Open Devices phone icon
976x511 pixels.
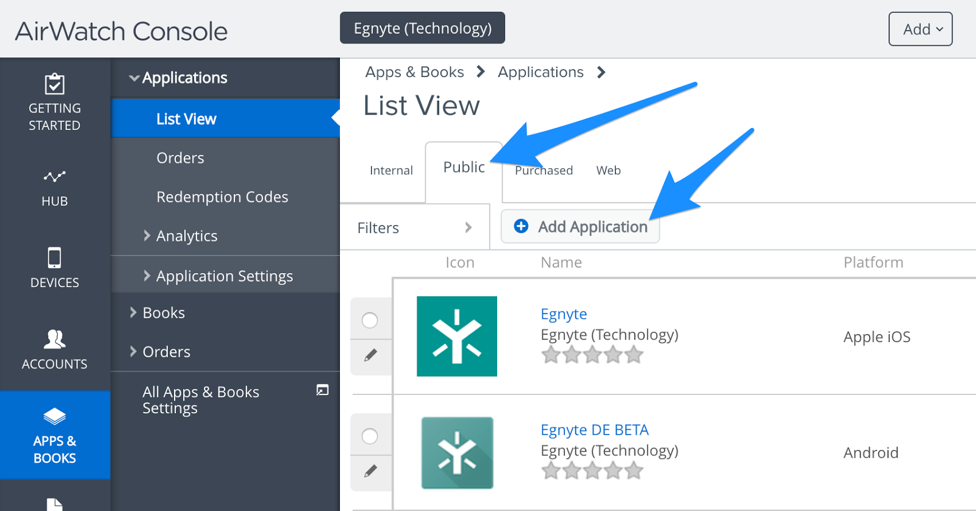[x=54, y=258]
